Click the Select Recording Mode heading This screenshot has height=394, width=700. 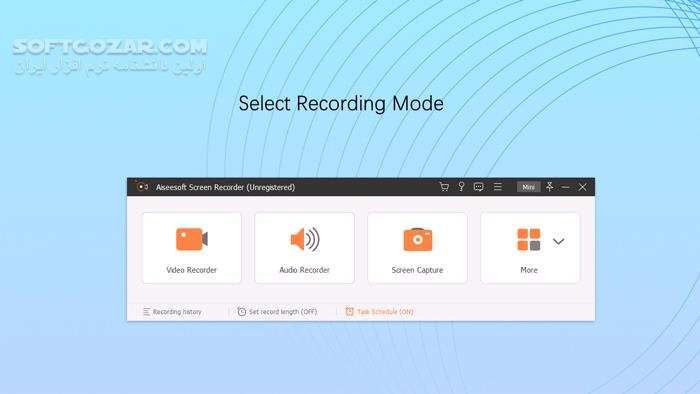pos(341,104)
